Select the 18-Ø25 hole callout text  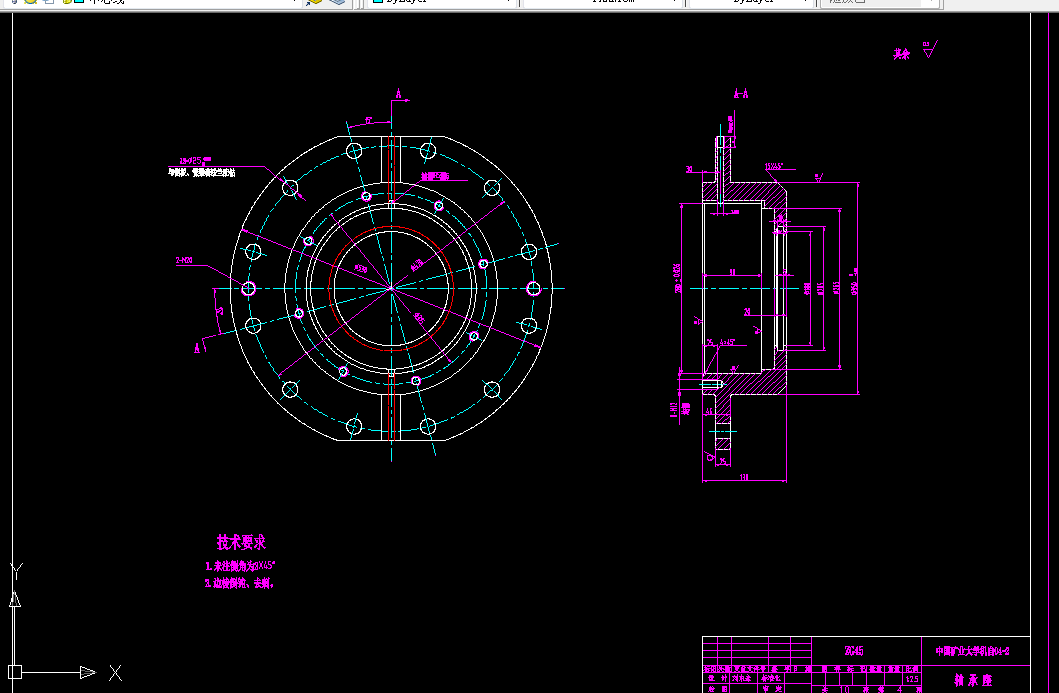click(x=195, y=161)
